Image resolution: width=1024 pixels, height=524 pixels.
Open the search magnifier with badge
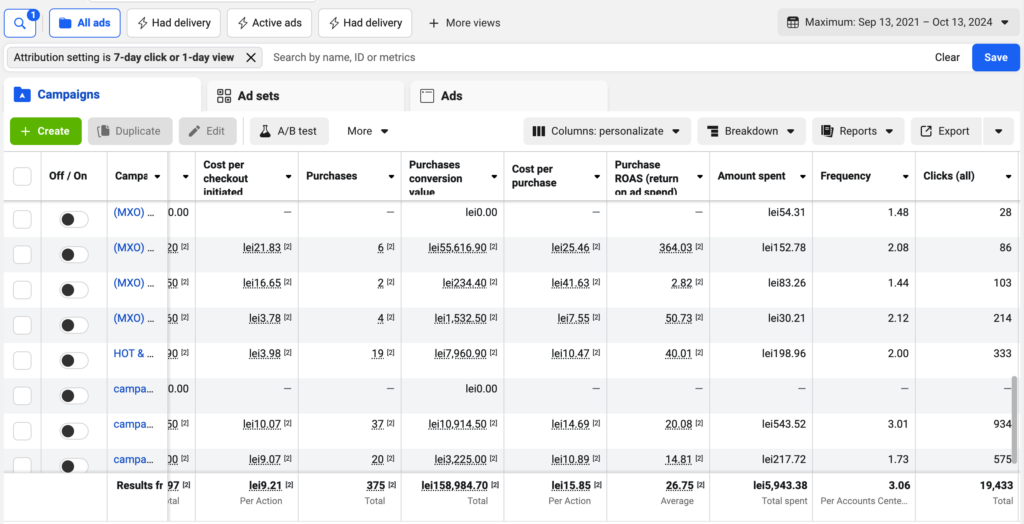click(x=20, y=24)
